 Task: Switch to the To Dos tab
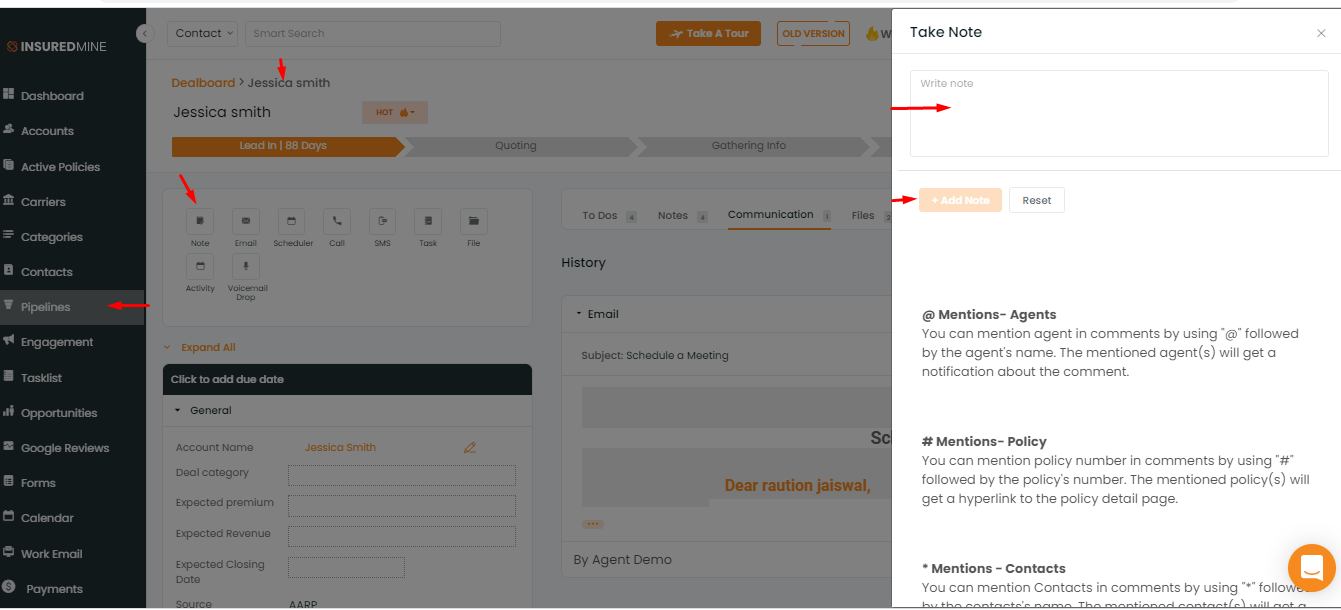(609, 216)
